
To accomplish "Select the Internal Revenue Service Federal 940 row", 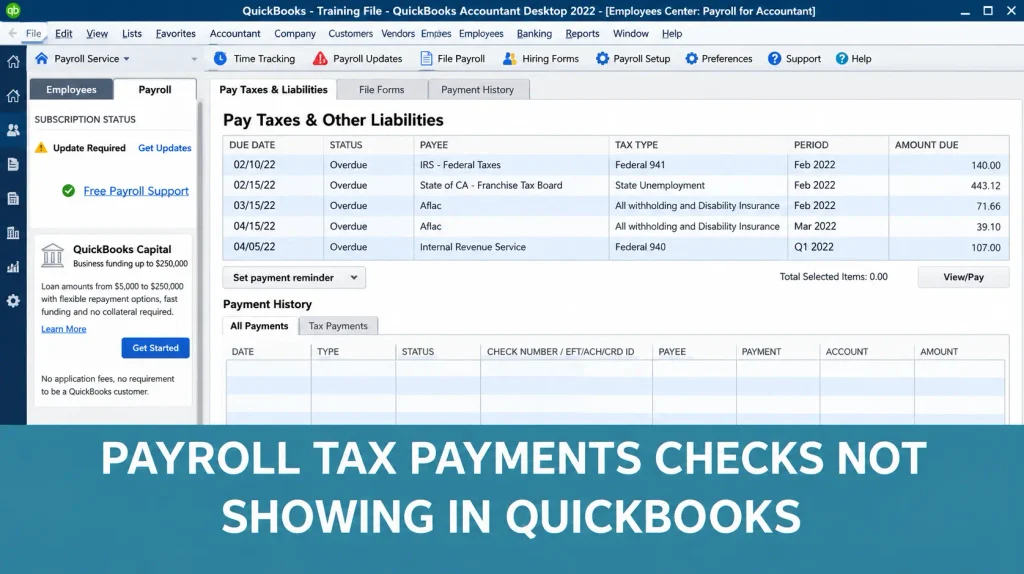I will point(616,247).
